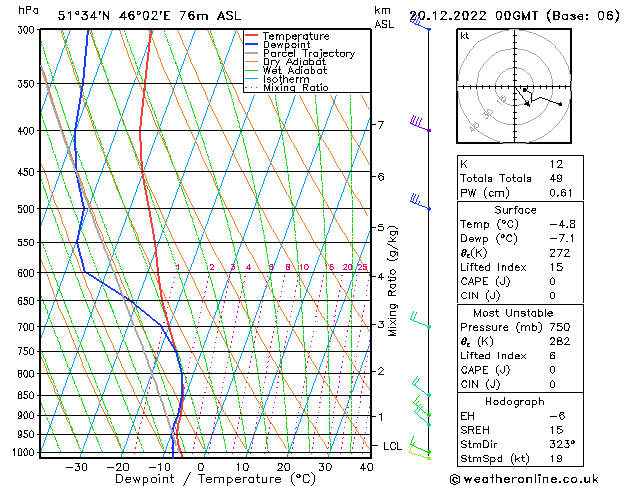Click the kt unit label in hodograph
Image resolution: width=629 pixels, height=486 pixels.
click(x=465, y=36)
